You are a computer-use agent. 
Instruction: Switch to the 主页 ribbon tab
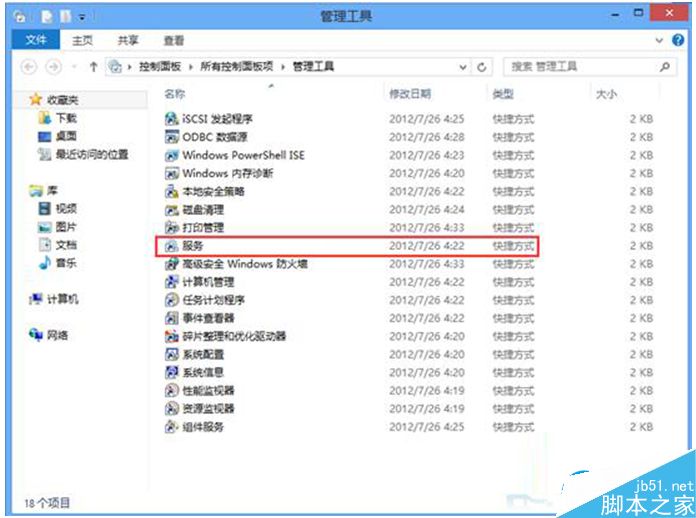(x=83, y=41)
